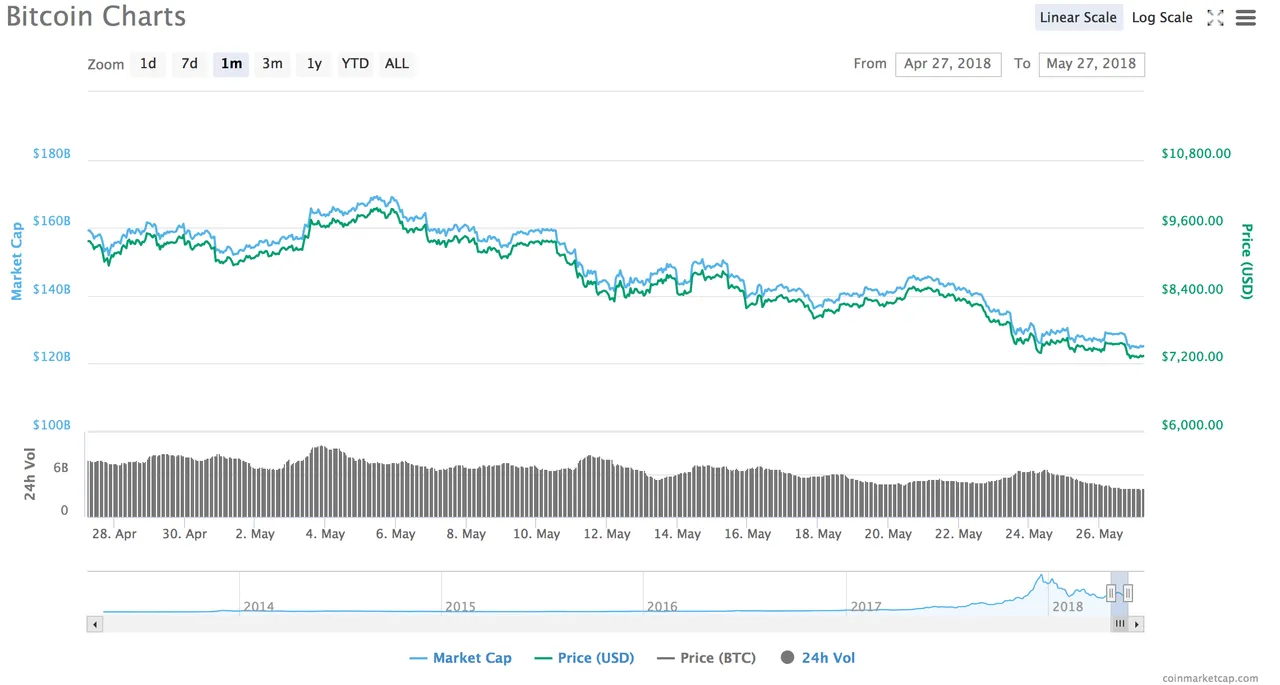
Task: Show ALL time zoom range
Action: coord(397,64)
